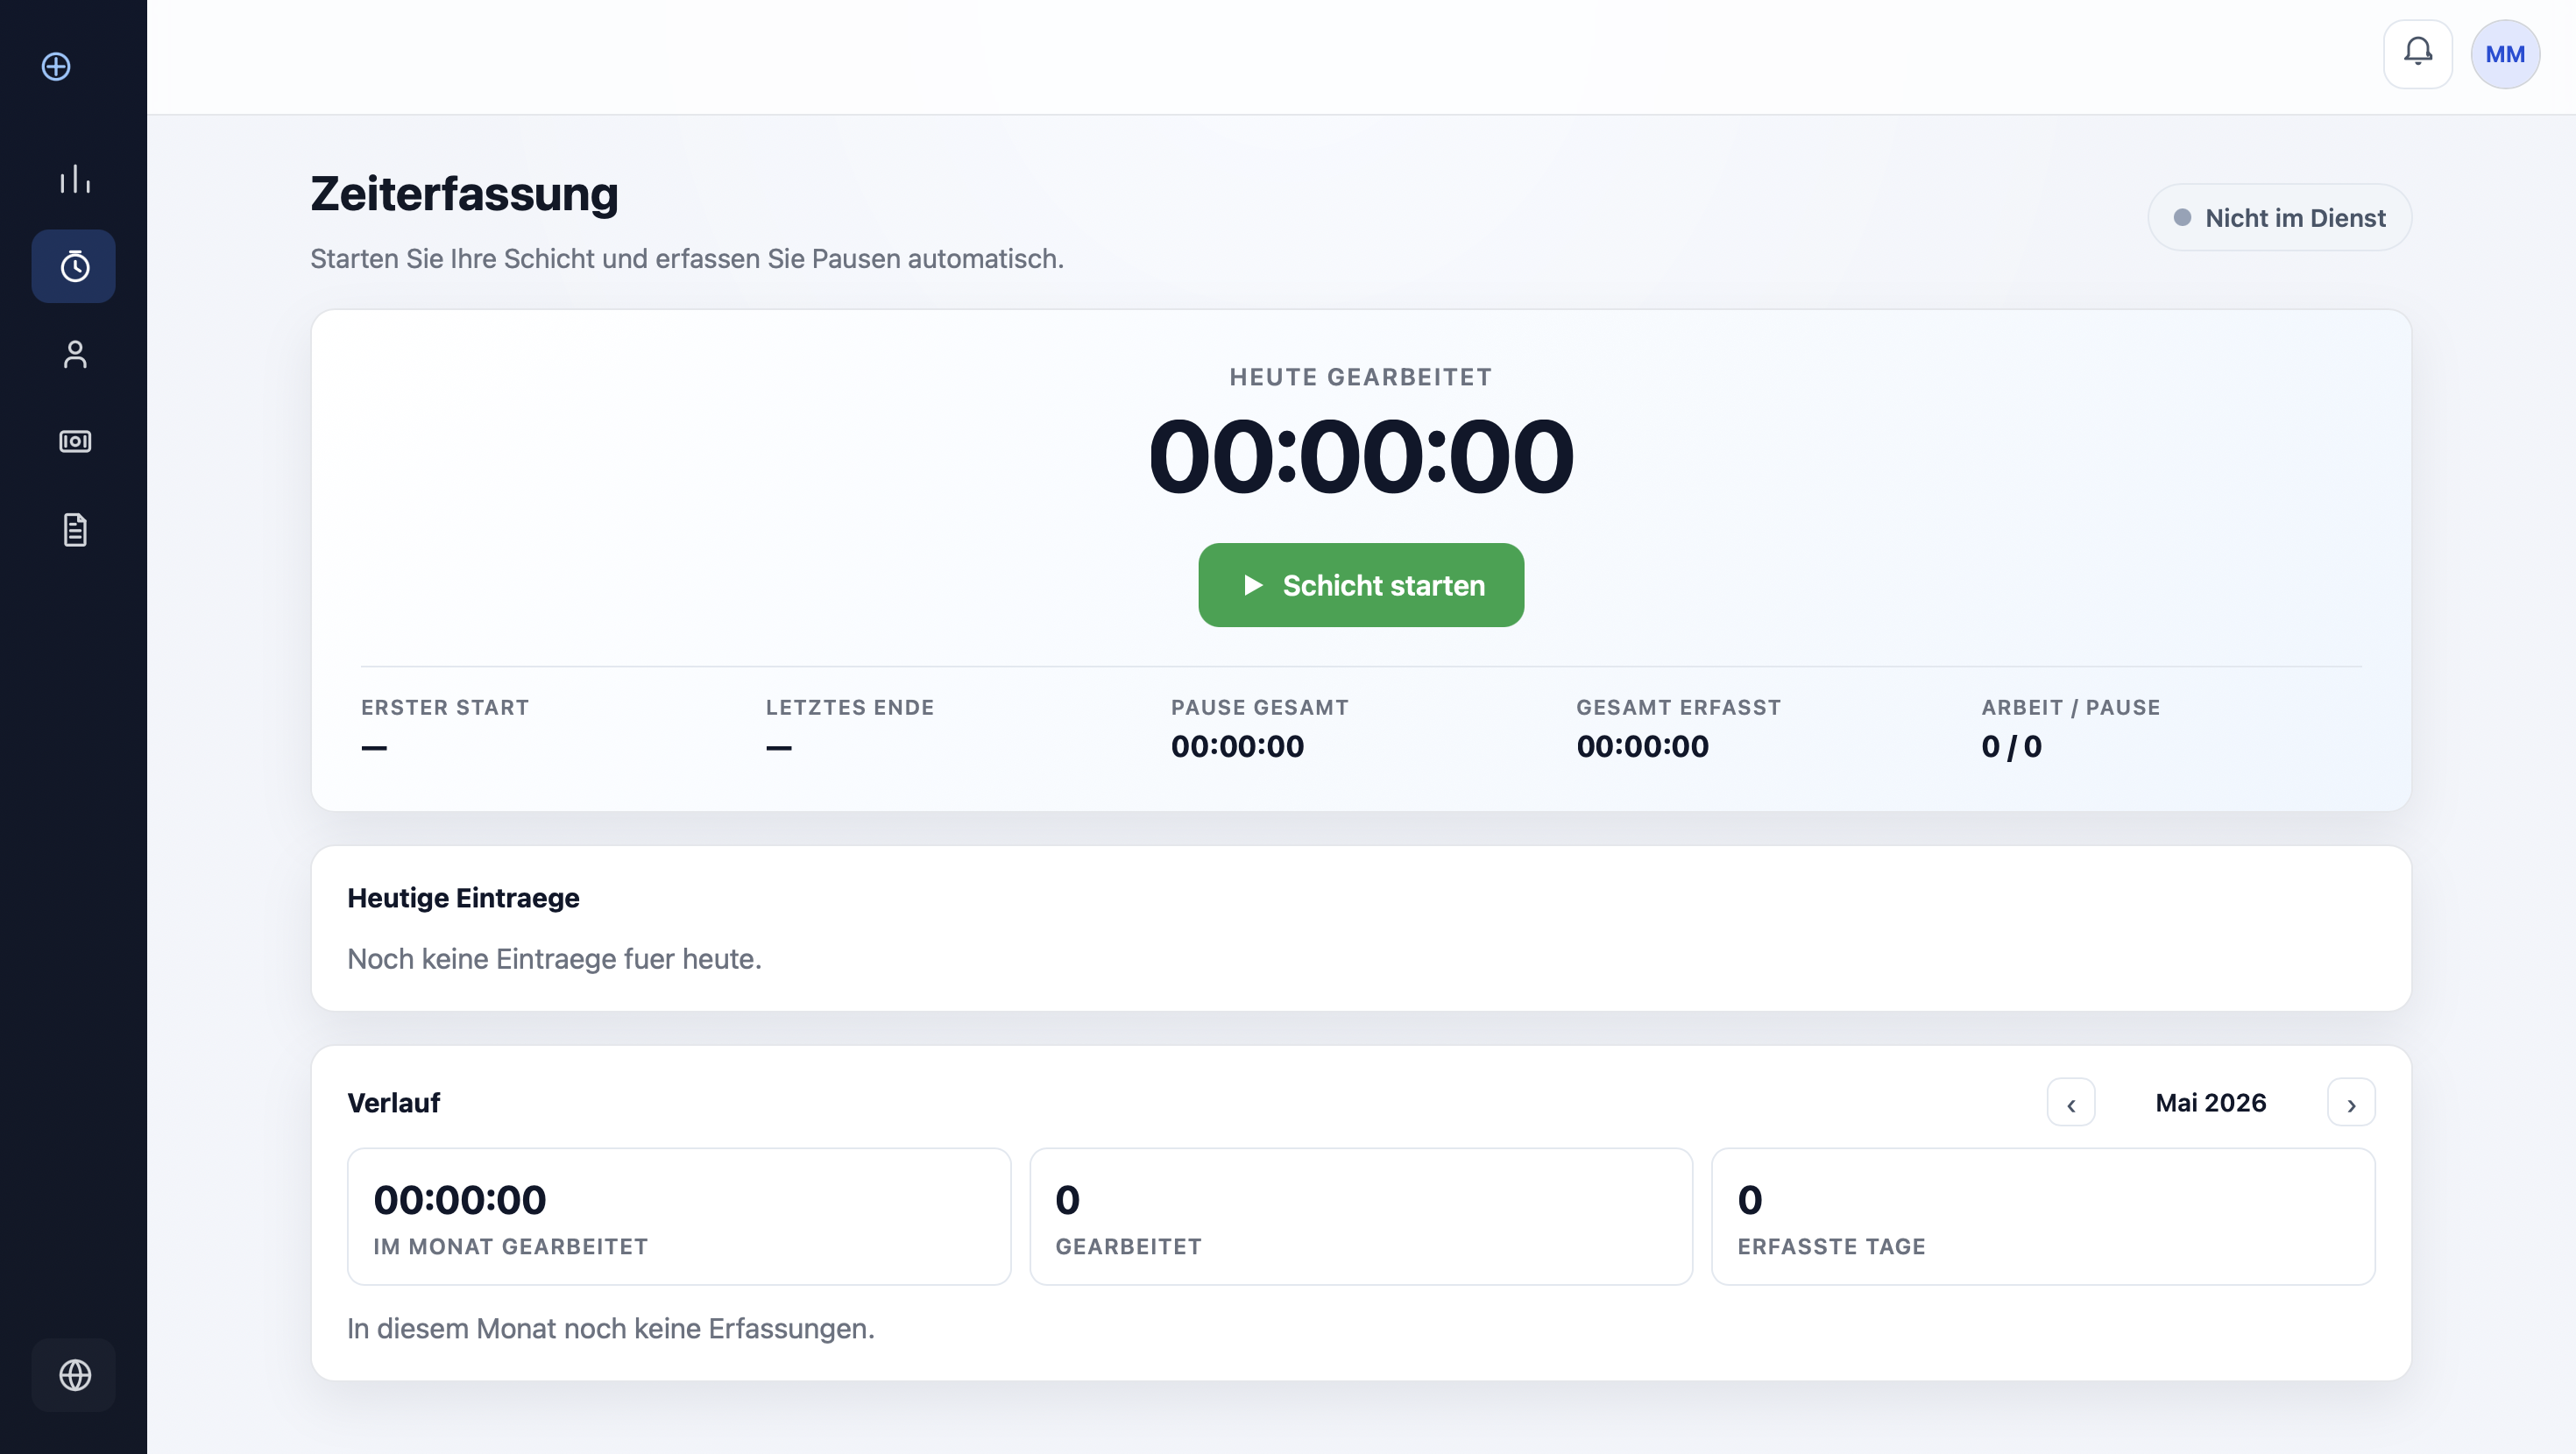Click the Verlauf section heading
Screen dimensions: 2576x1454
click(x=393, y=1103)
